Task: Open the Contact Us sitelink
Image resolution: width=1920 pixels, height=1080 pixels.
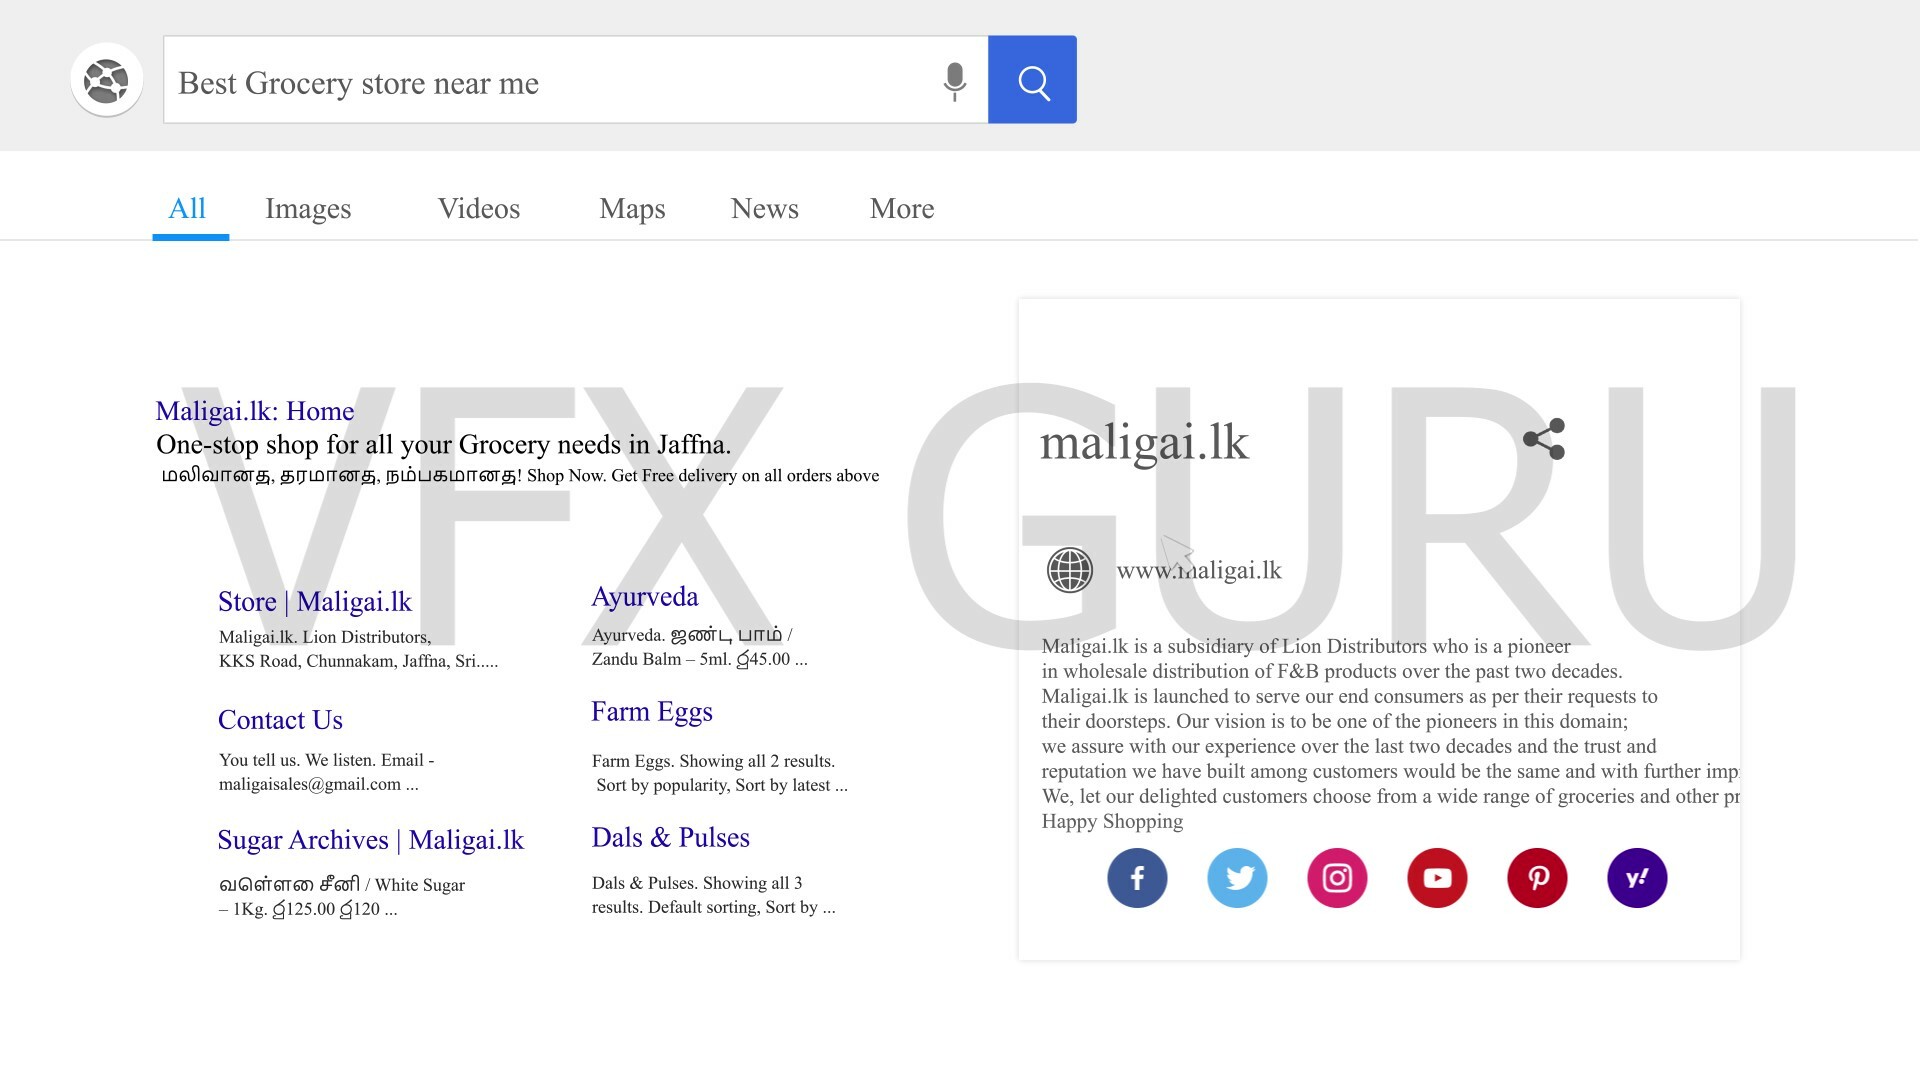Action: coord(280,720)
